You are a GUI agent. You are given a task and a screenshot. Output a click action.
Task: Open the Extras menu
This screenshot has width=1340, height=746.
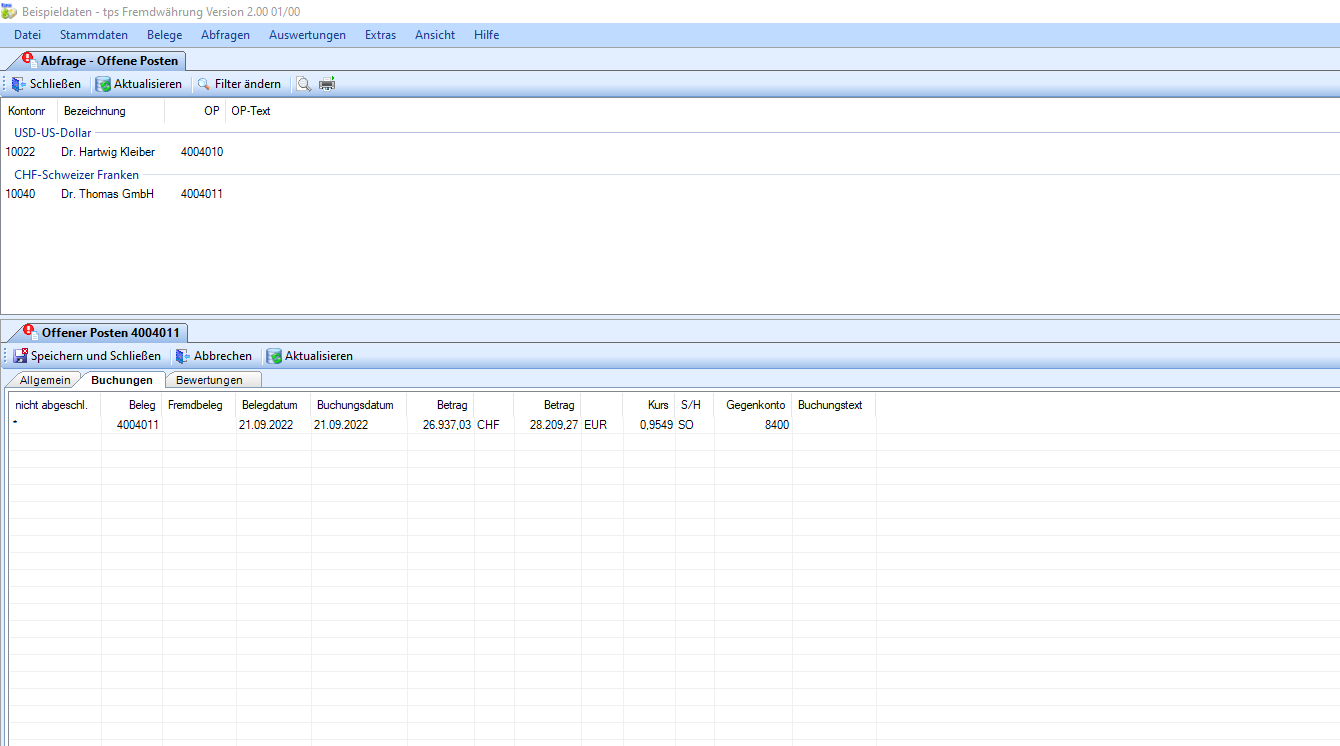(x=380, y=35)
